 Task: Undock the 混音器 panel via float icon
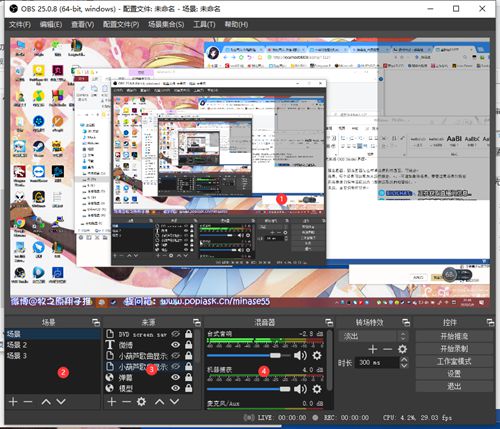(x=329, y=322)
